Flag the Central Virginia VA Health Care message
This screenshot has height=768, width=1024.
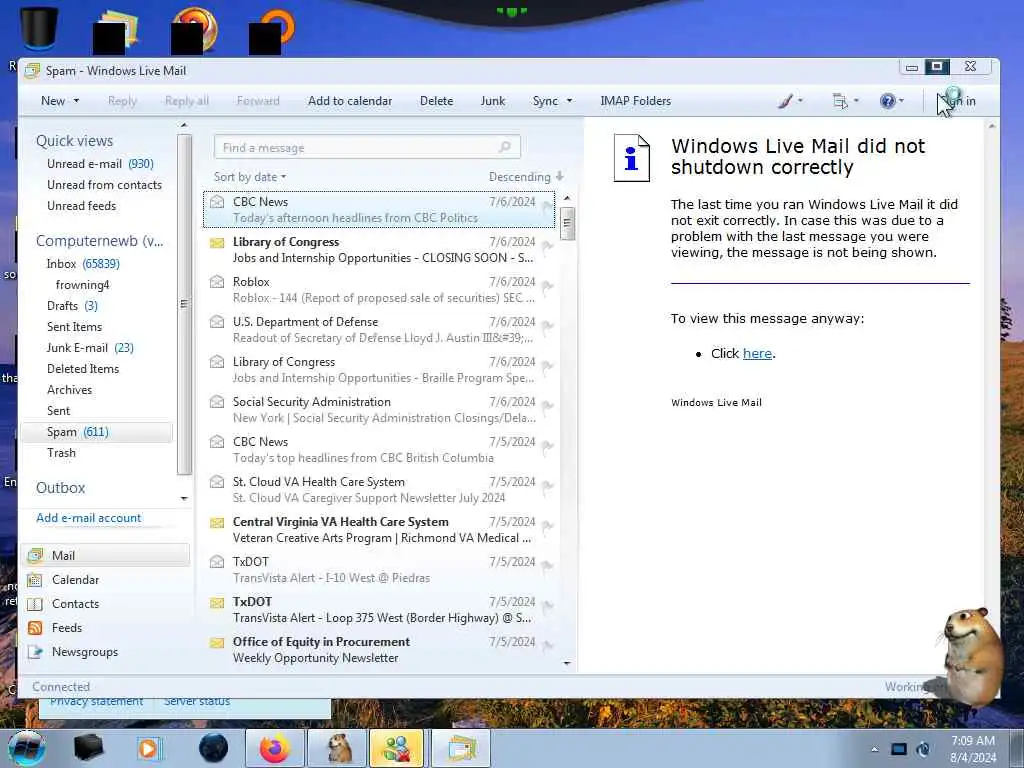pos(547,526)
